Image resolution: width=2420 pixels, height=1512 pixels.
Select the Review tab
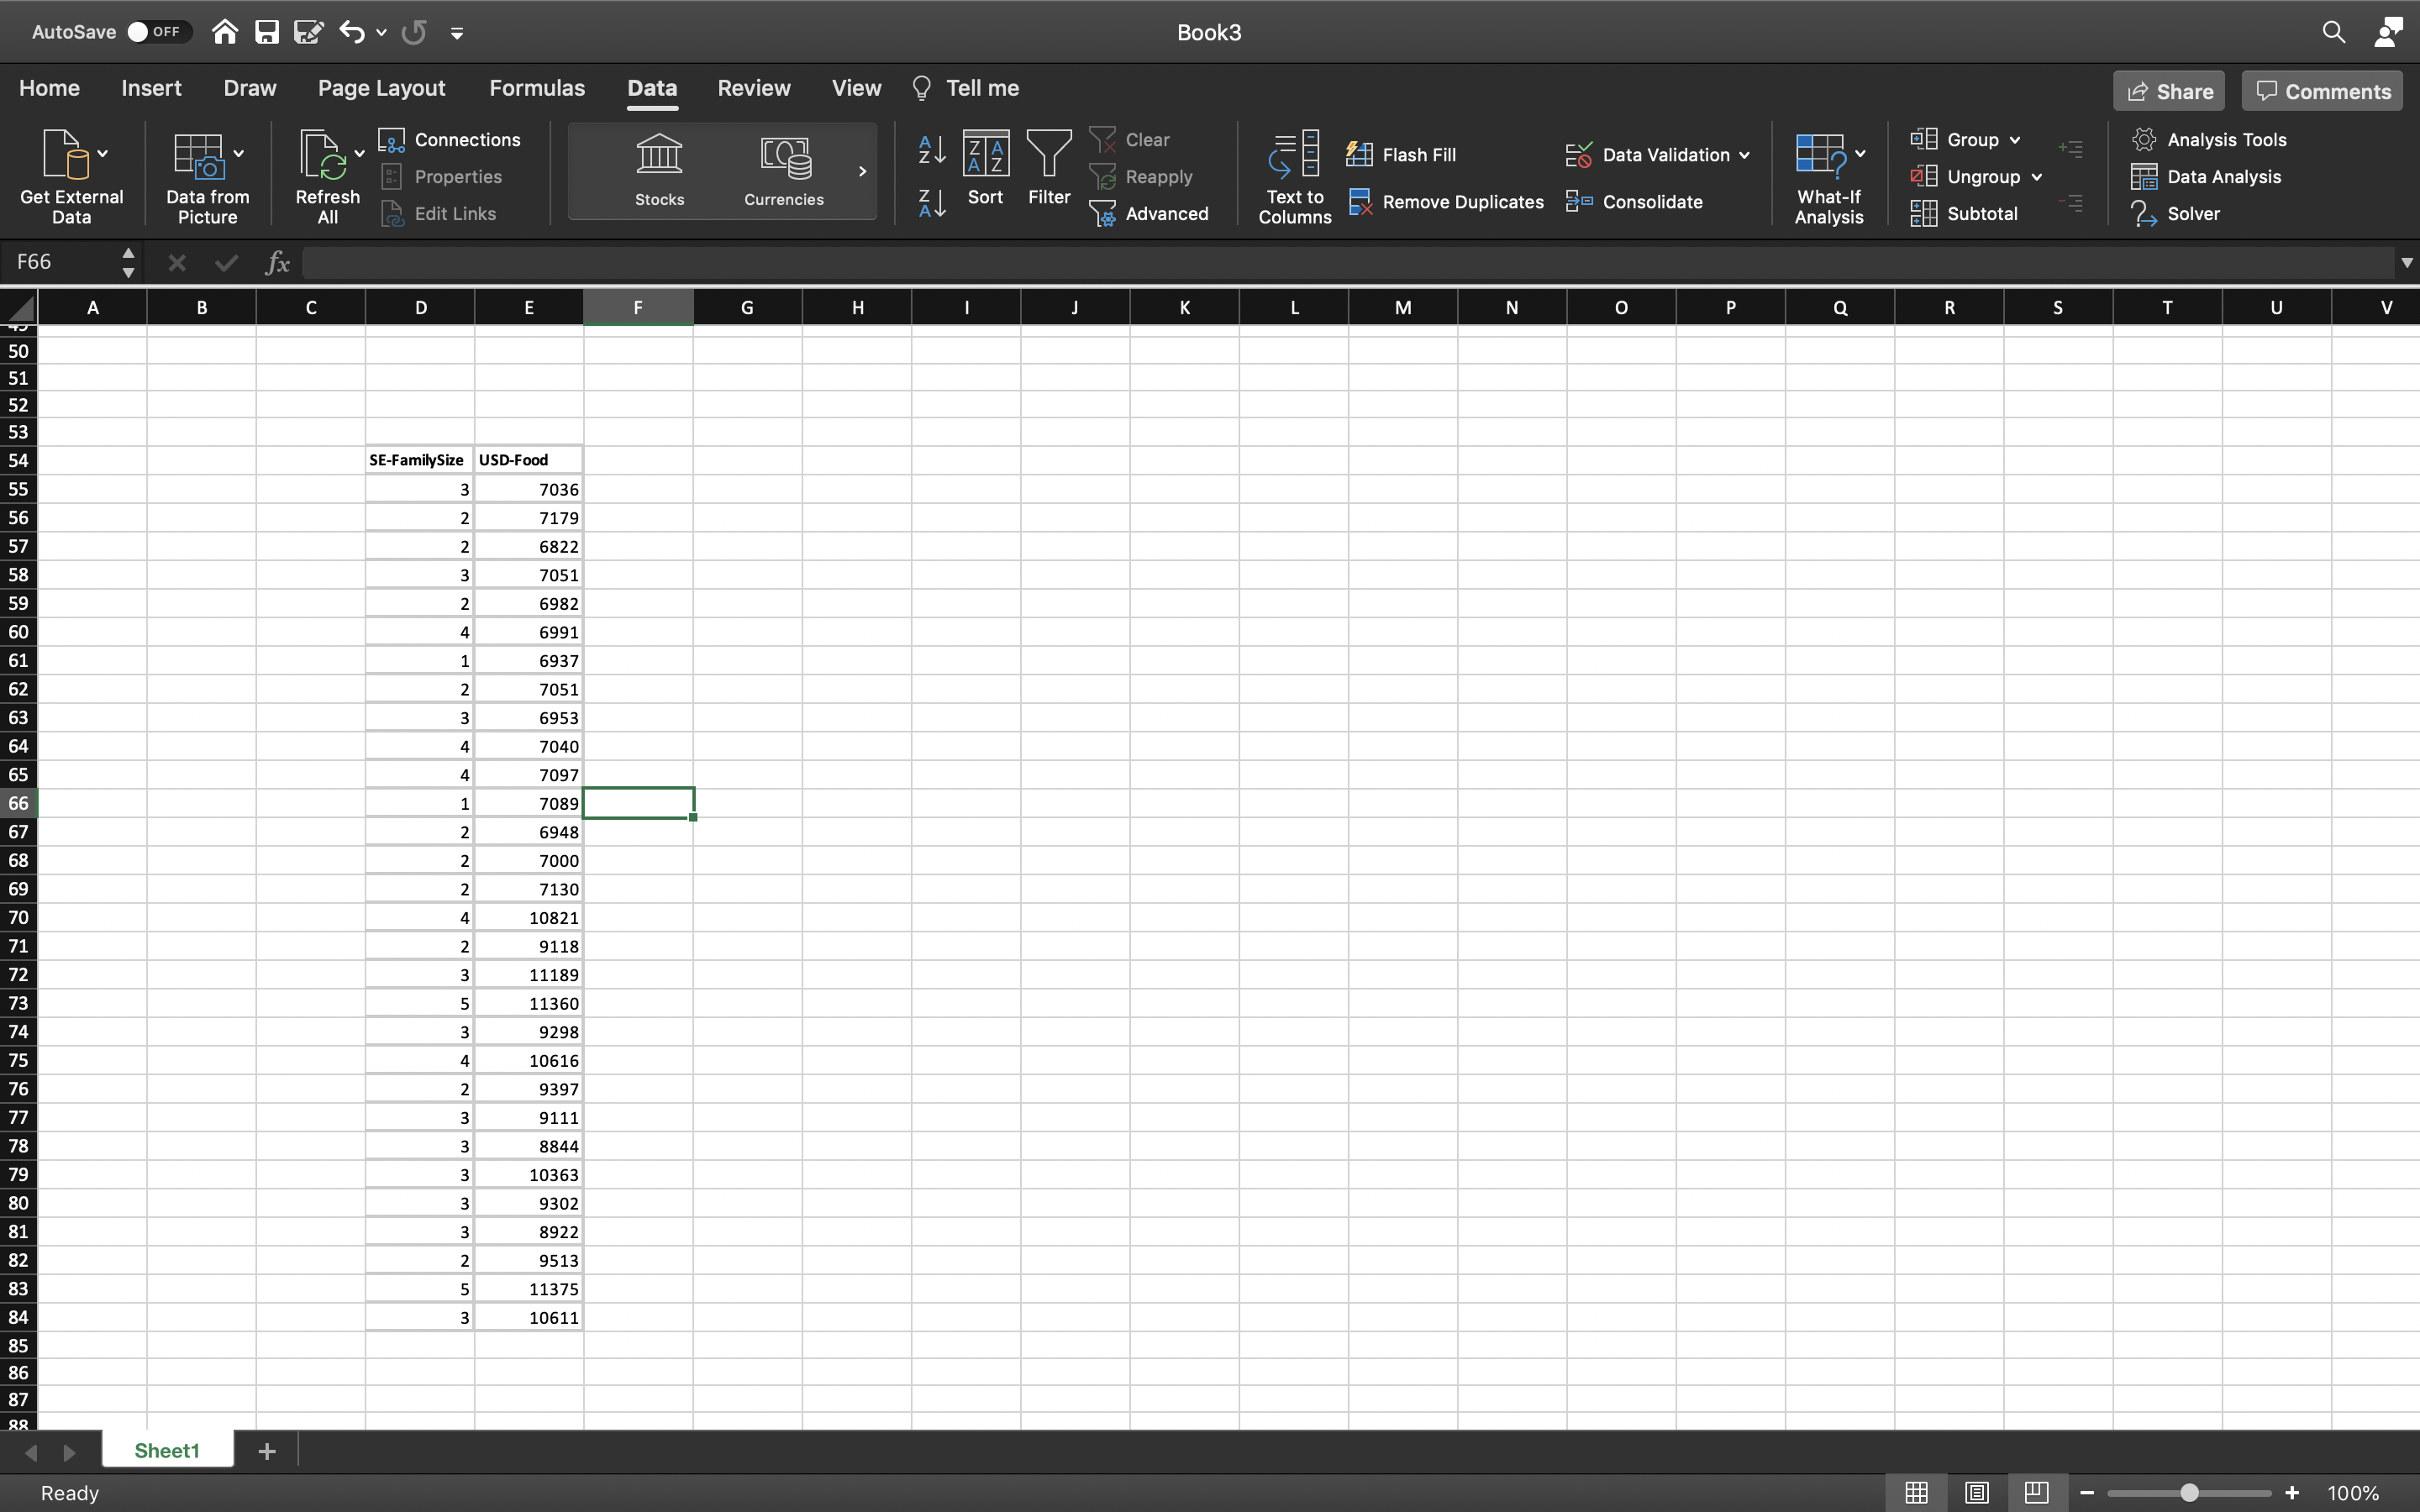(x=755, y=87)
